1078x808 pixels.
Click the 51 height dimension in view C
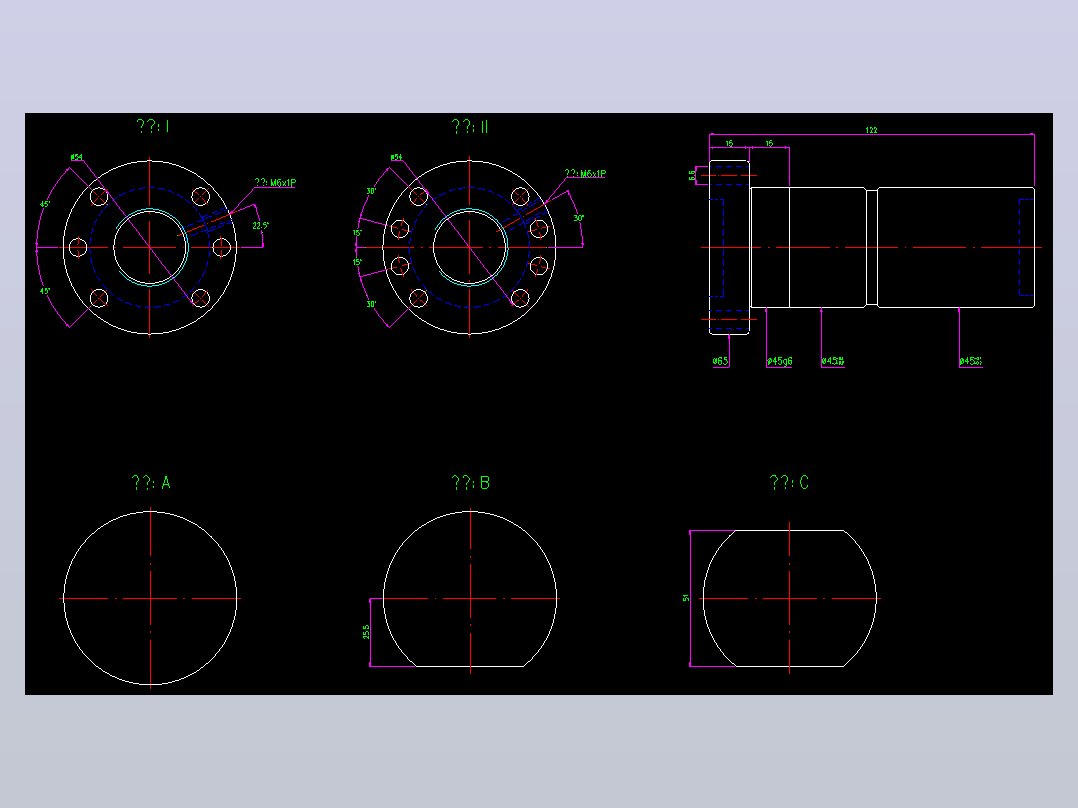click(x=685, y=598)
